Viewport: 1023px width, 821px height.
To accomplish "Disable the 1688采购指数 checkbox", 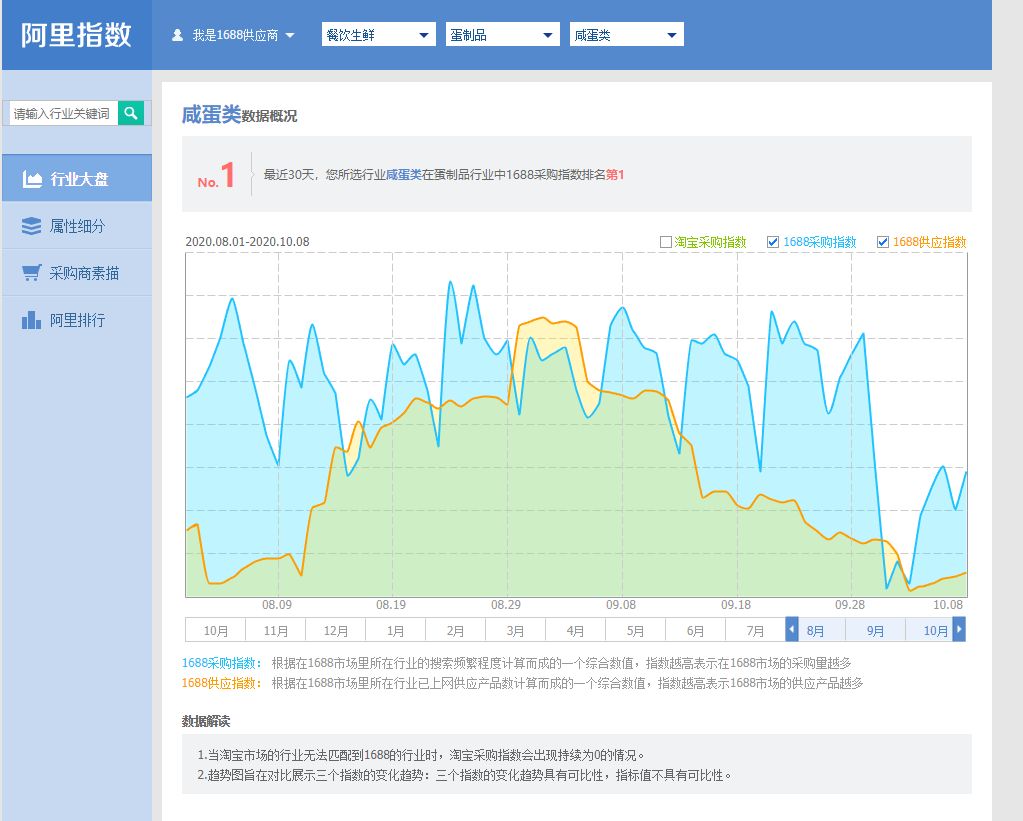I will 775,241.
